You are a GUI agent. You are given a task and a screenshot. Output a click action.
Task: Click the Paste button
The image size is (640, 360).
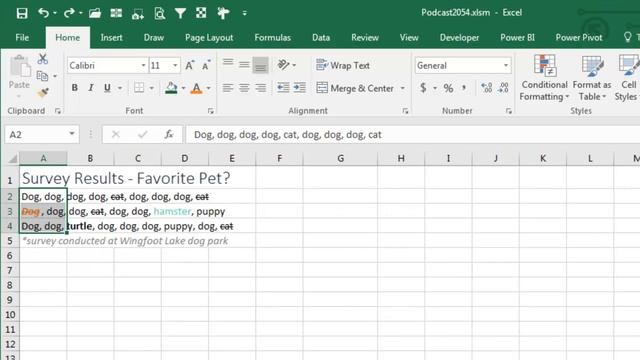19,76
